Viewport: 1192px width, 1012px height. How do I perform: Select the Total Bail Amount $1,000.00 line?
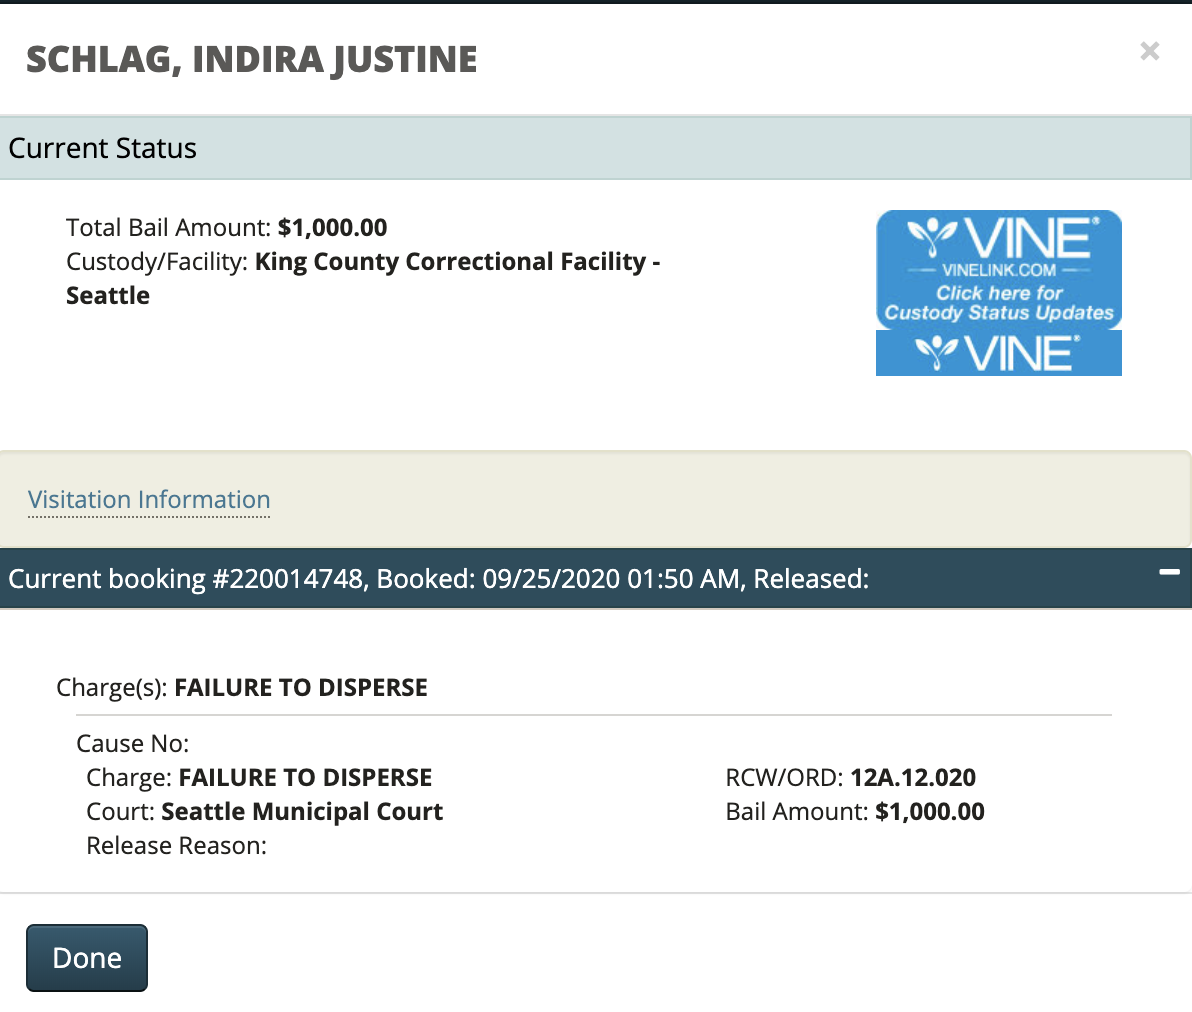[x=227, y=228]
